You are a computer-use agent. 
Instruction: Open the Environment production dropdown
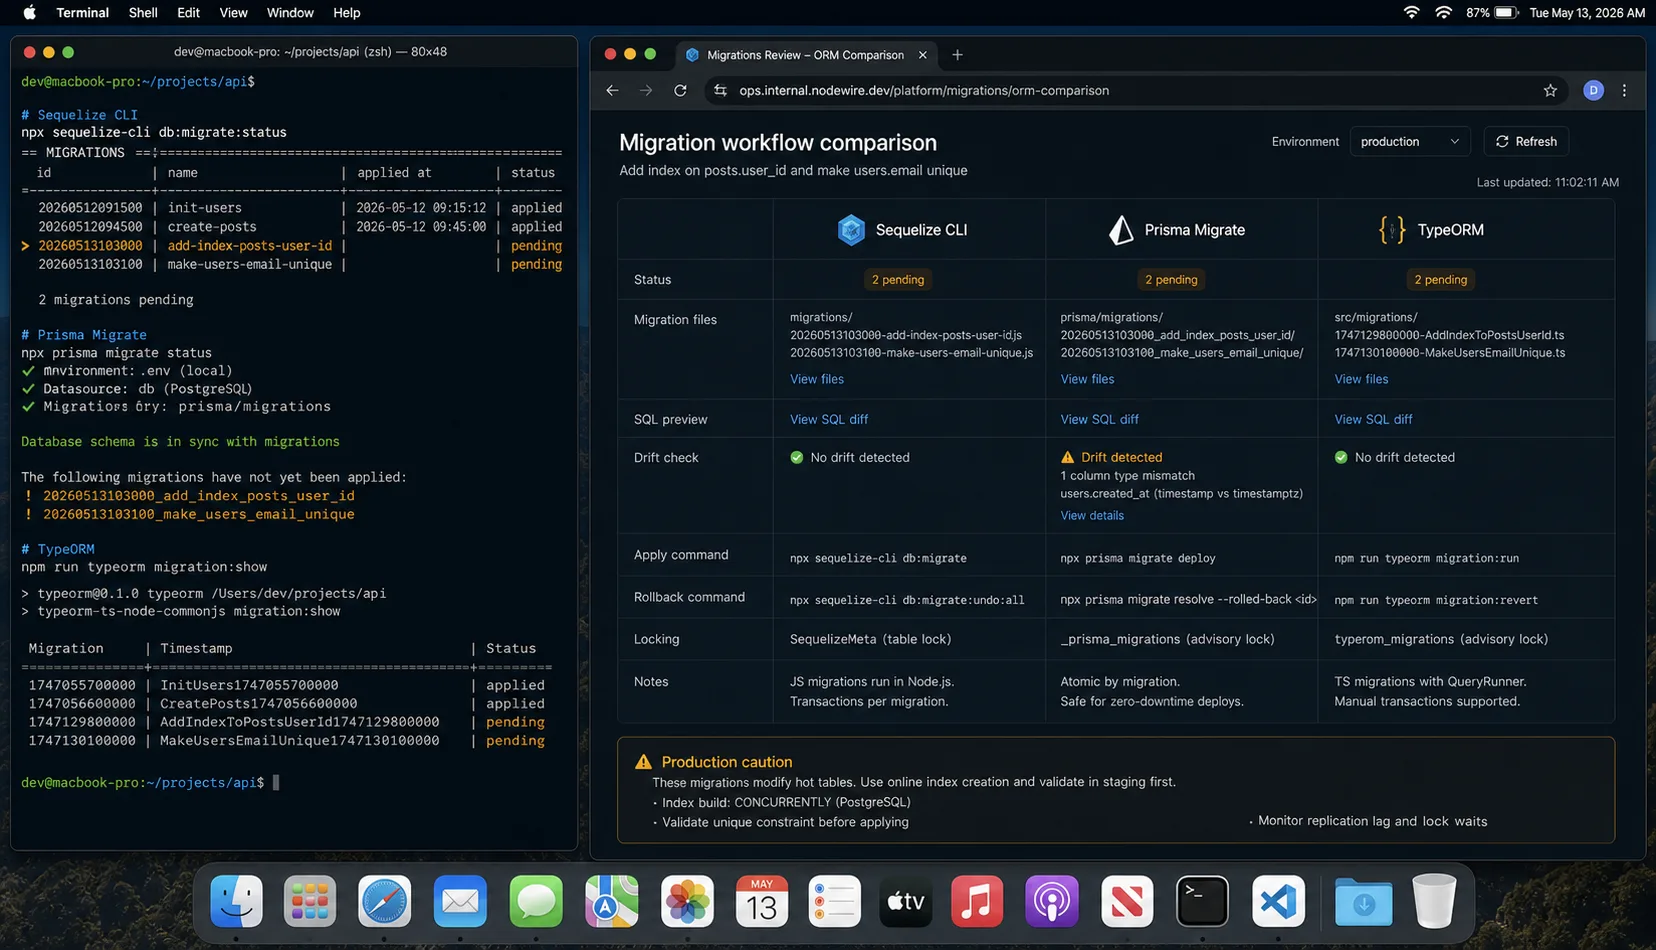click(1410, 142)
